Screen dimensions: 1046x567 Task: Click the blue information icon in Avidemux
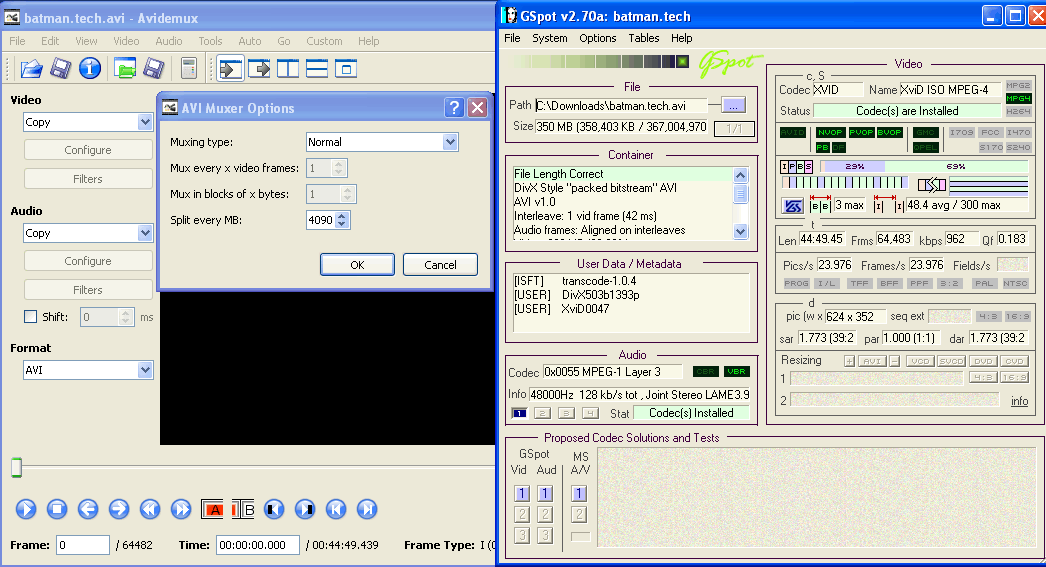[90, 68]
